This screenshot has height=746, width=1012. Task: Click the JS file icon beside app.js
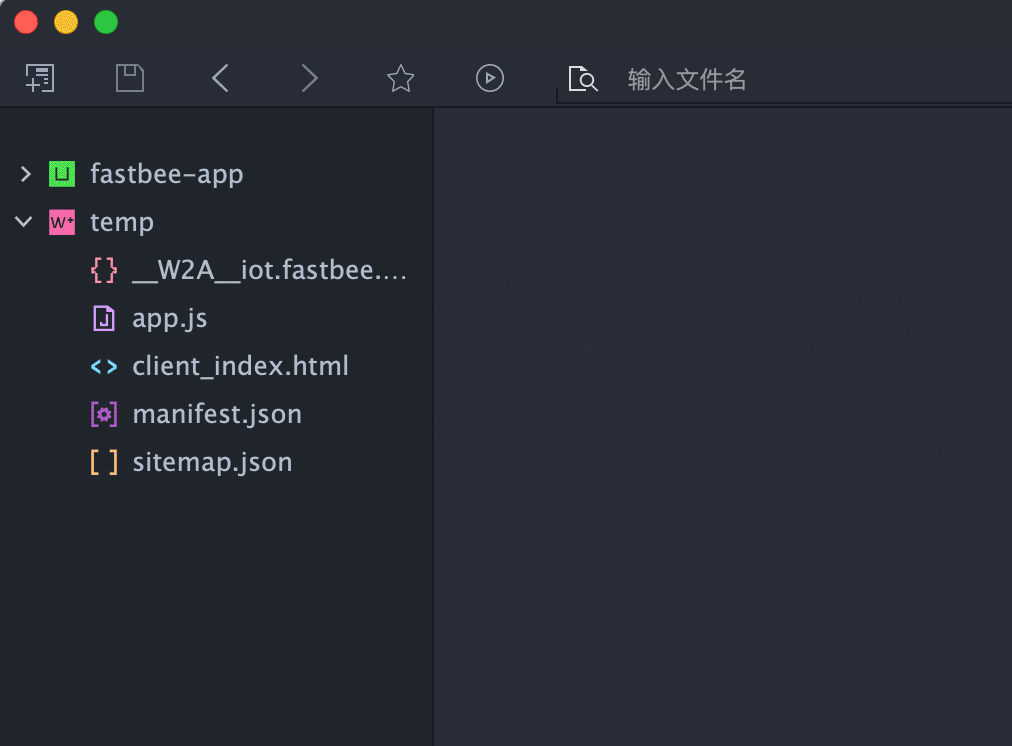coord(104,318)
